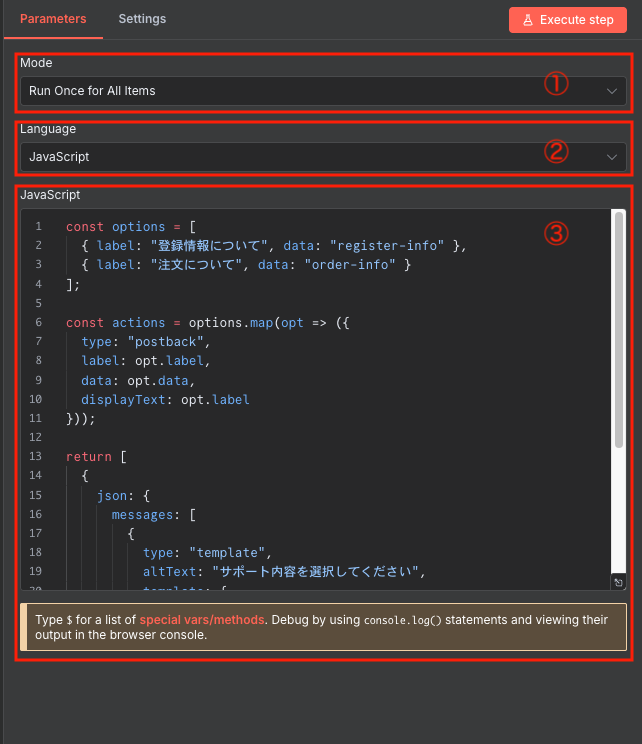This screenshot has width=642, height=744.
Task: Click 'label: opt.label,' on line 8
Action: (x=146, y=361)
